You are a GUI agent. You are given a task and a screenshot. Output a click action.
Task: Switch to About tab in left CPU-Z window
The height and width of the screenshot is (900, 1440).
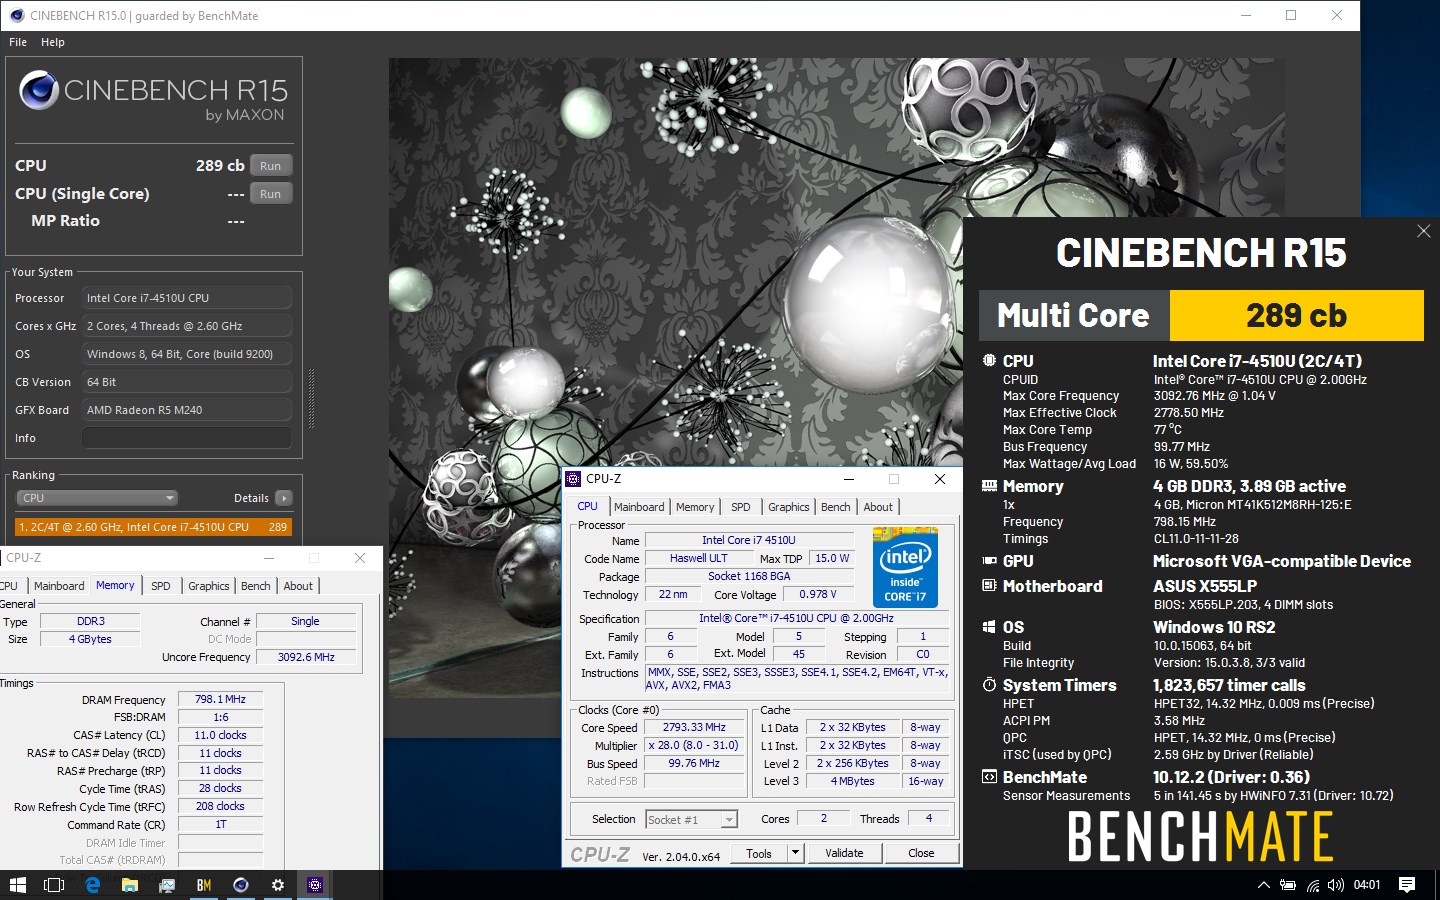298,586
